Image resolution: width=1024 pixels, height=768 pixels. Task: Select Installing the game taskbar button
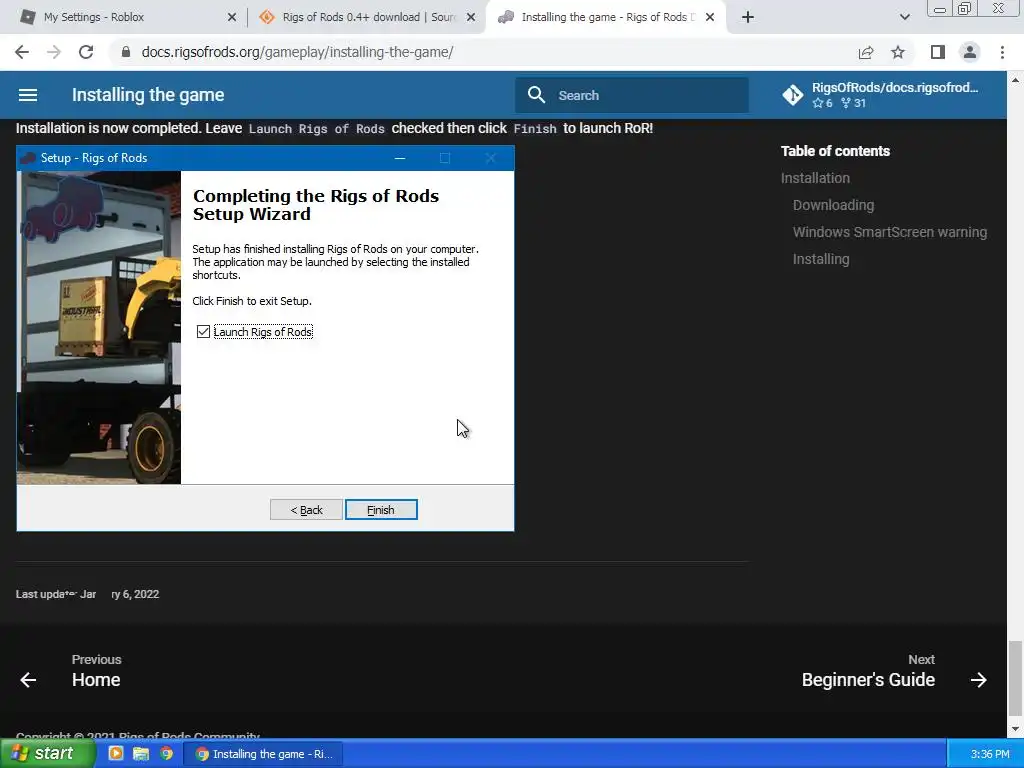(x=263, y=754)
